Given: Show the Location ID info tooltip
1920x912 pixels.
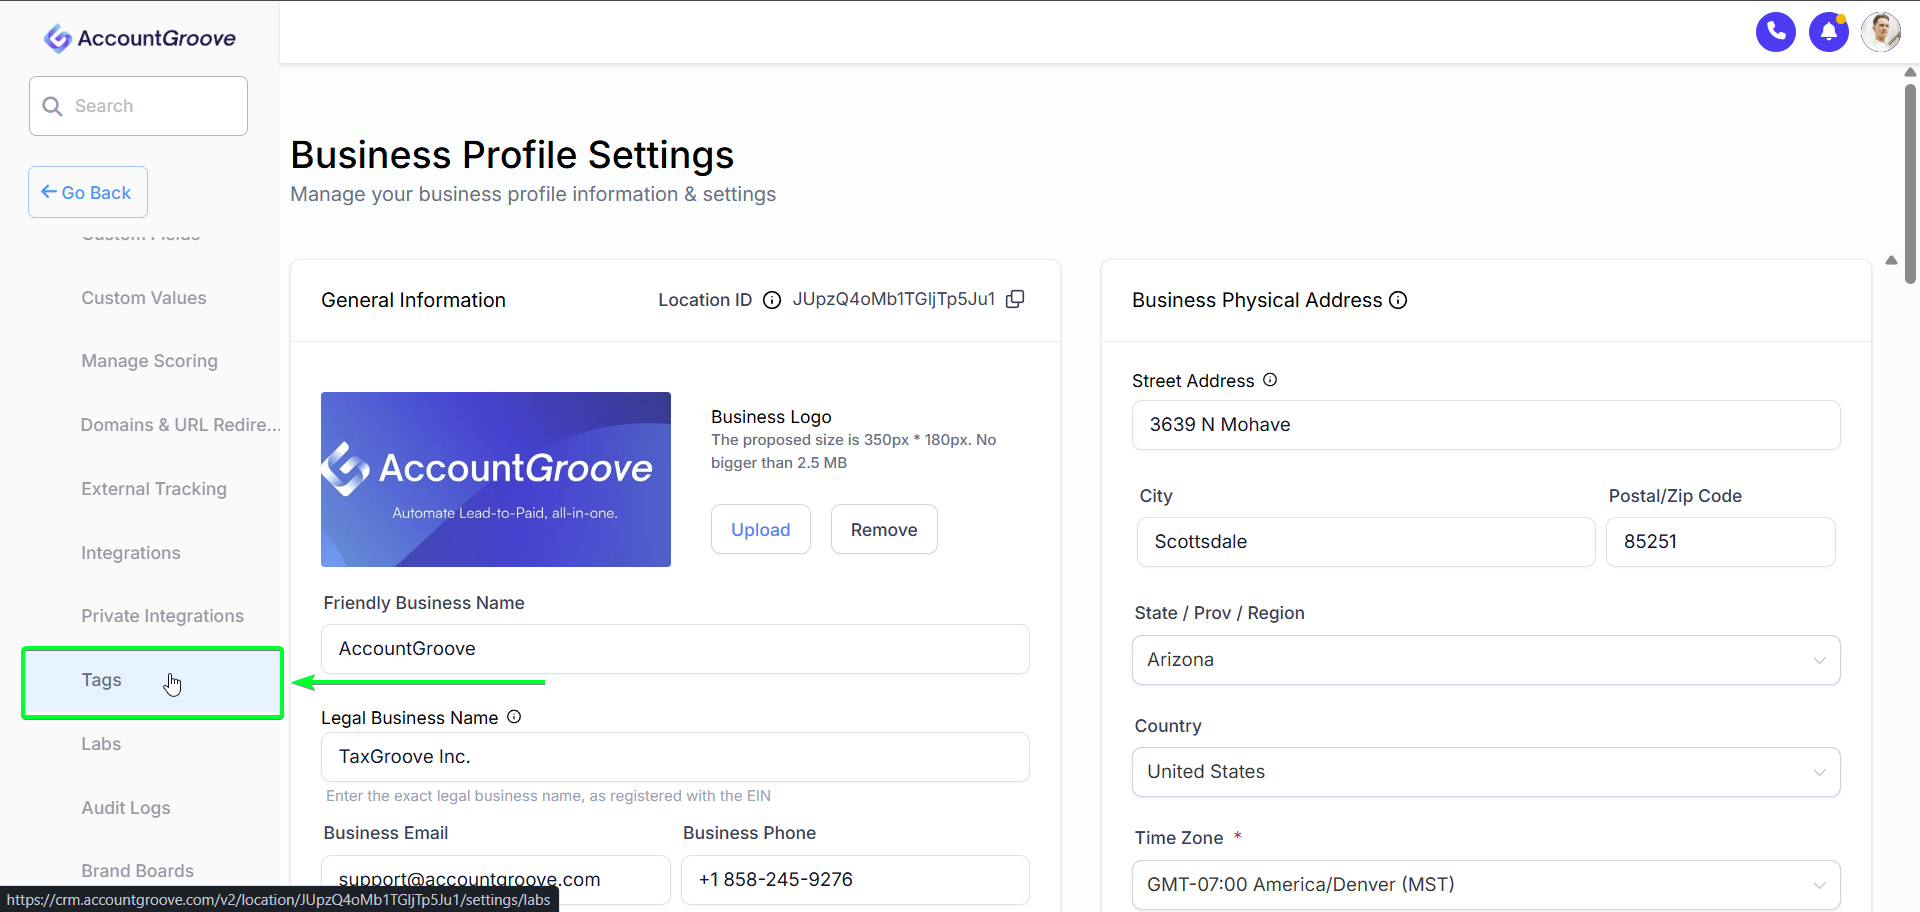Looking at the screenshot, I should pyautogui.click(x=772, y=300).
